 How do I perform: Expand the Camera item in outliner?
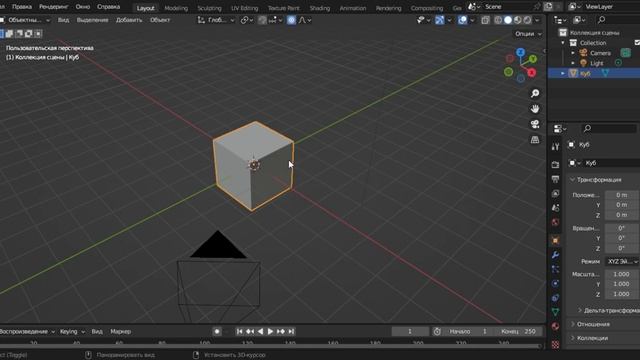point(573,53)
